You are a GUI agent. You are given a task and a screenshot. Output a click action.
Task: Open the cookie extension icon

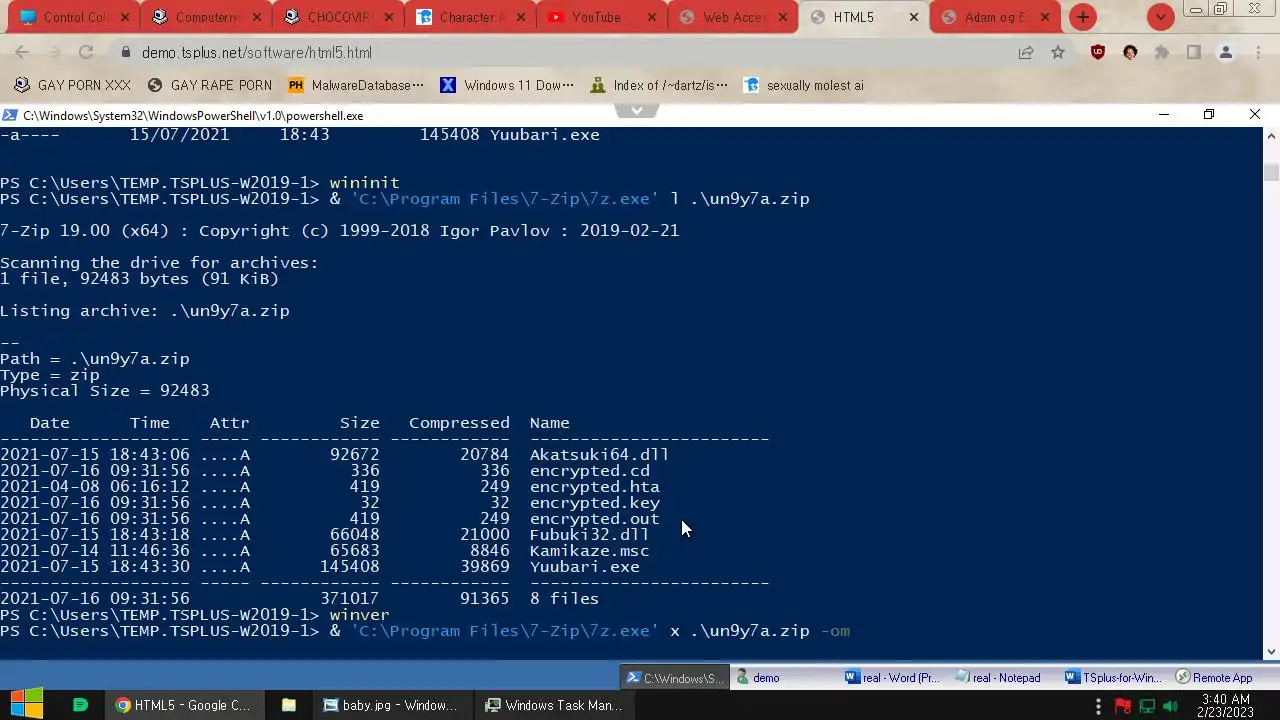[x=1130, y=53]
